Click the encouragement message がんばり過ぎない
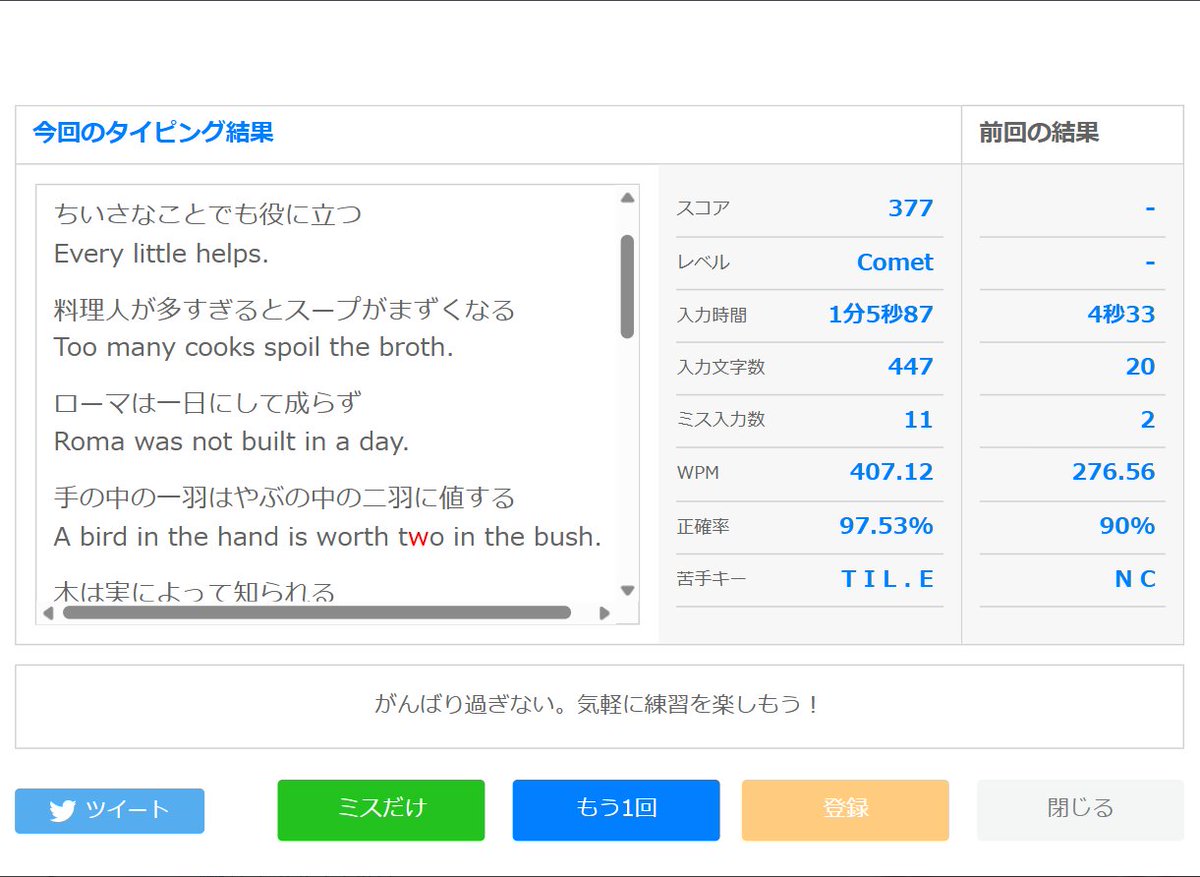 599,704
